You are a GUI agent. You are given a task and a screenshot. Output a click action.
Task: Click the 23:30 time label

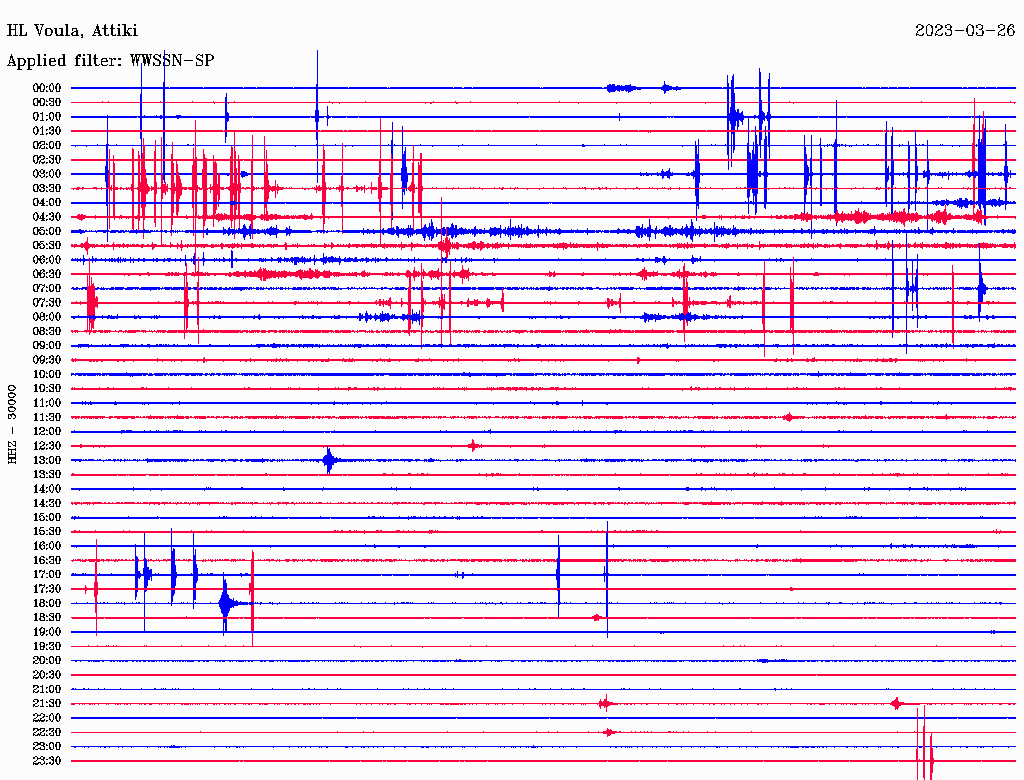[x=47, y=761]
